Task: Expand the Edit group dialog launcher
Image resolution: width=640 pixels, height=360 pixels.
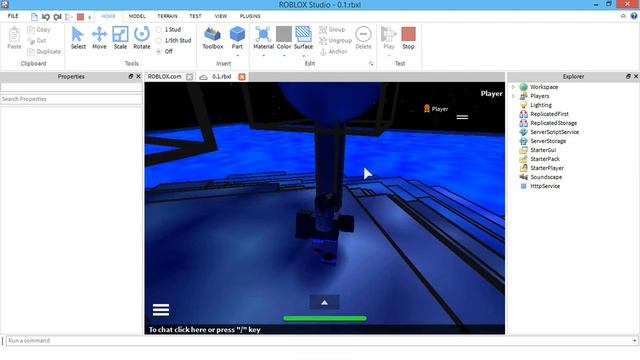Action: [x=371, y=64]
